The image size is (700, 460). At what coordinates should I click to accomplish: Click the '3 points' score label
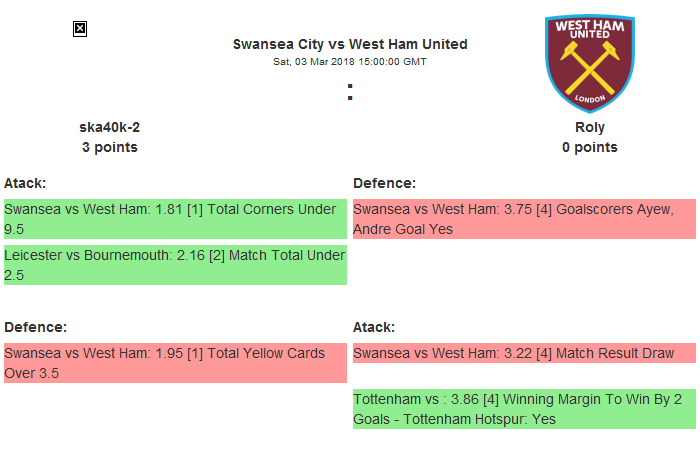point(110,147)
